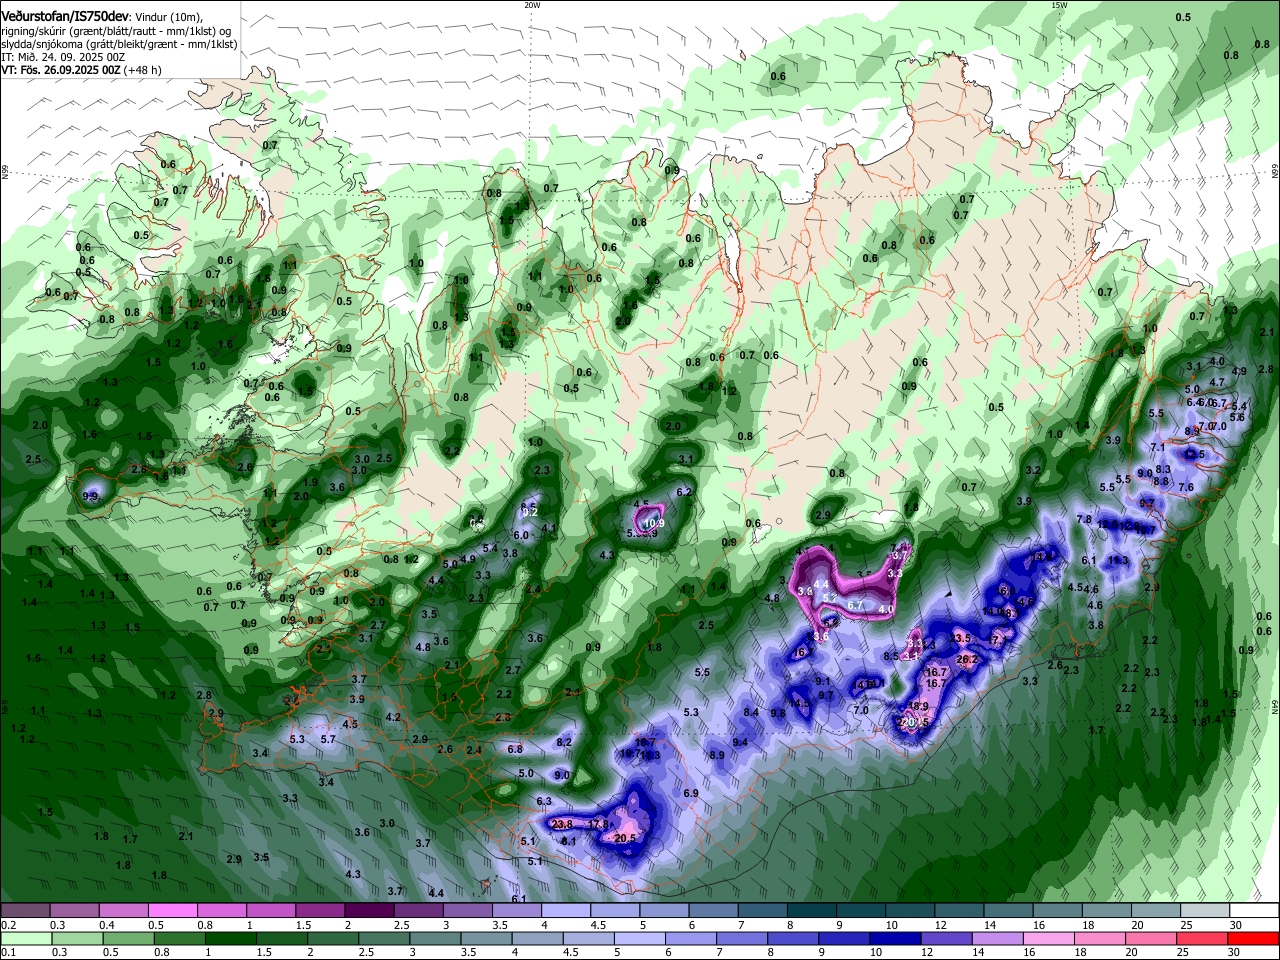Screen dimensions: 1280x960
Task: Click the '(+48 h)' forecast offset text
Action: pos(144,71)
